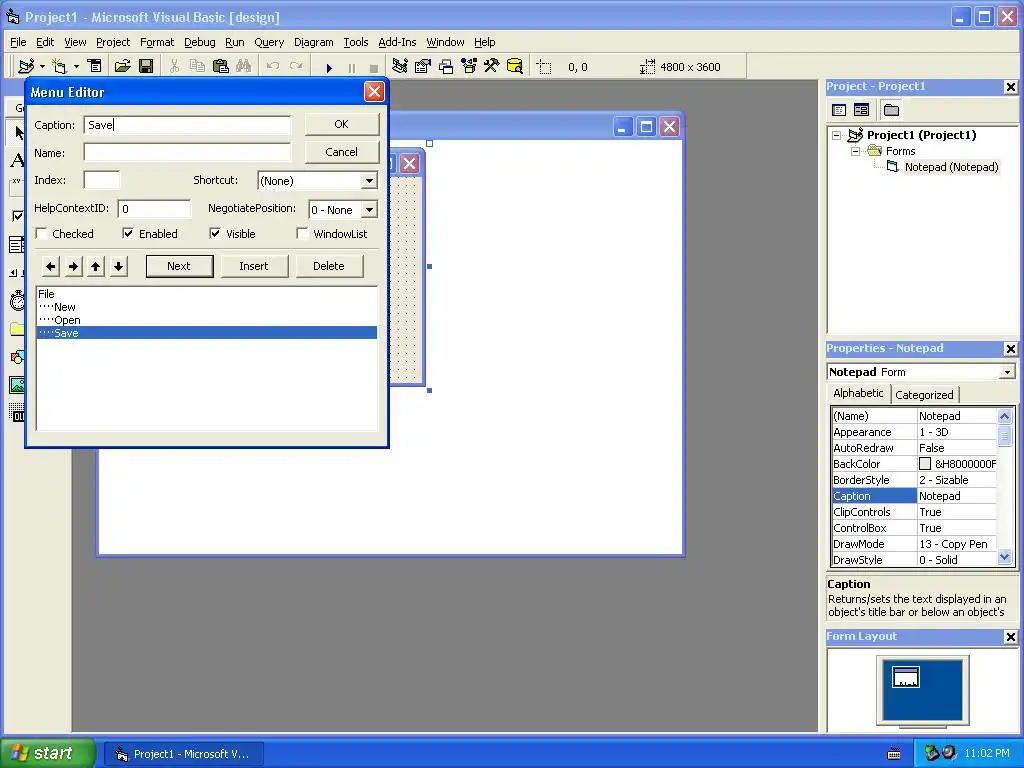Image resolution: width=1024 pixels, height=768 pixels.
Task: Click the Properties list scrollbar down arrow
Action: (1004, 558)
